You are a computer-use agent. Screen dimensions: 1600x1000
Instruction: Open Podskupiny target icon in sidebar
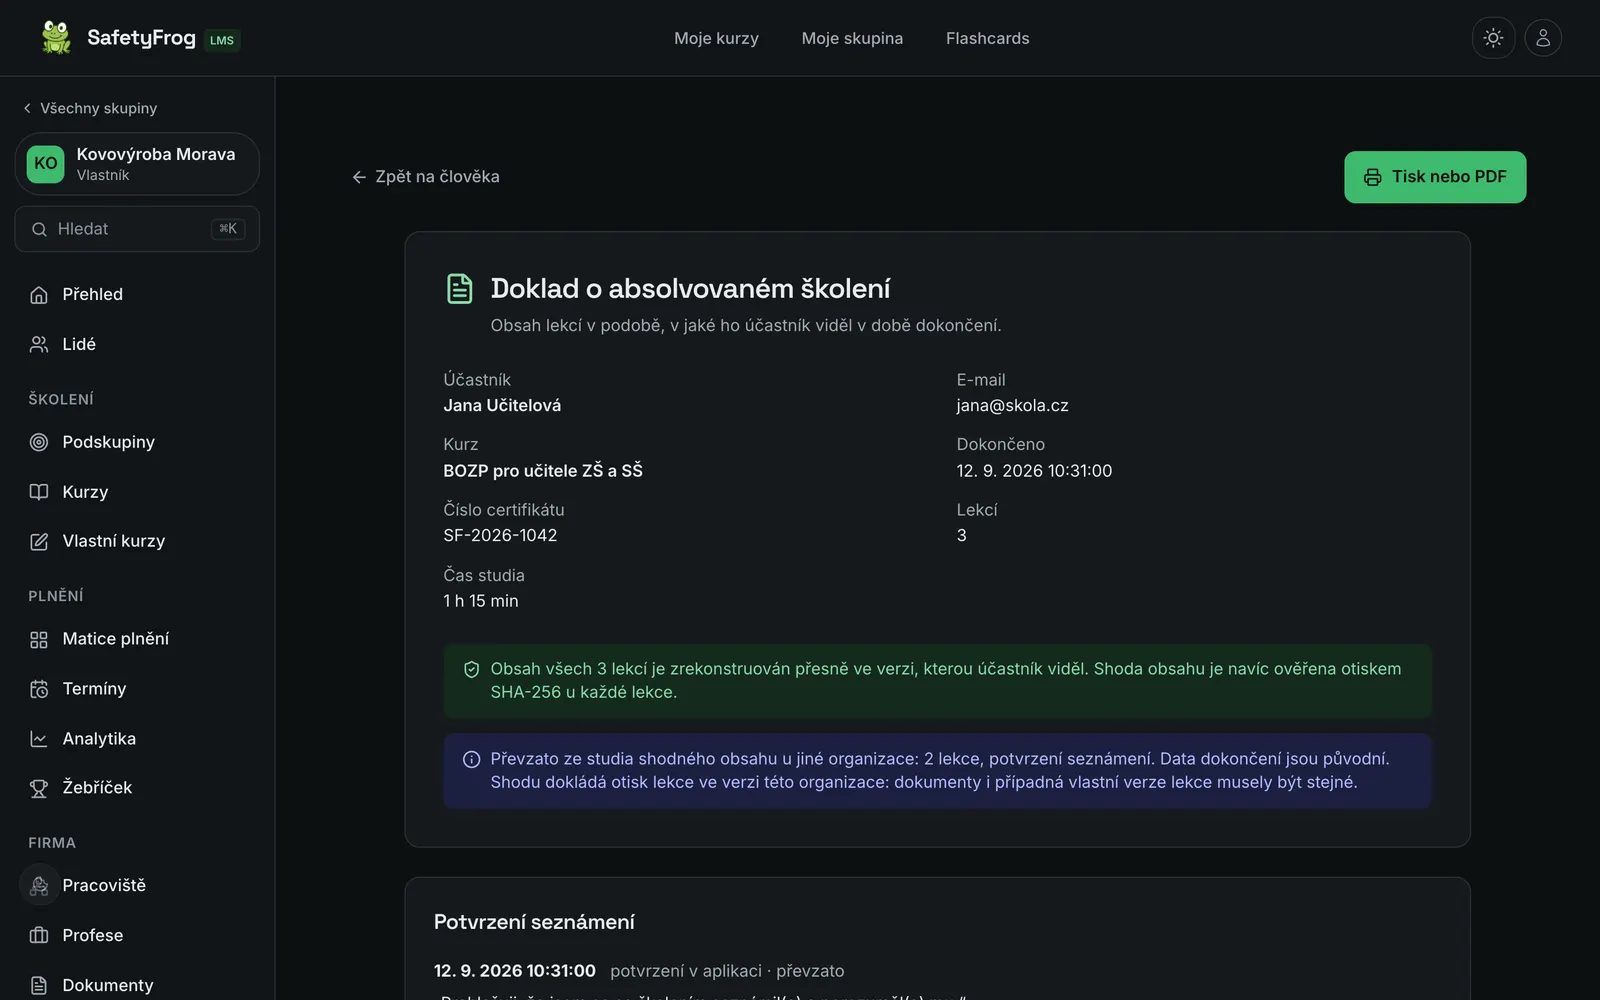(x=39, y=442)
